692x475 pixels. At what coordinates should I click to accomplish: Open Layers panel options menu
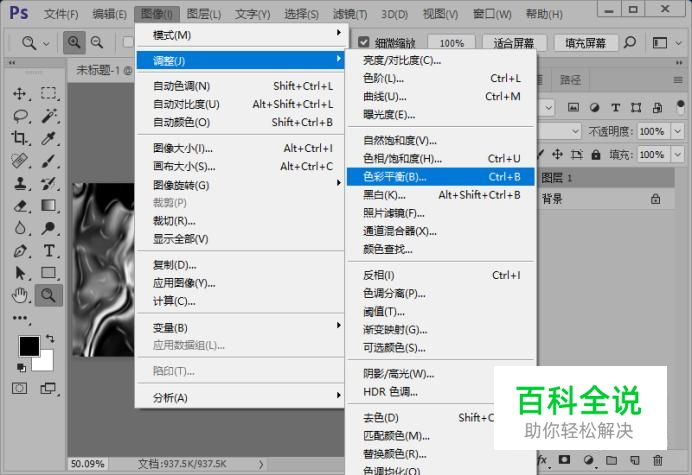point(678,80)
